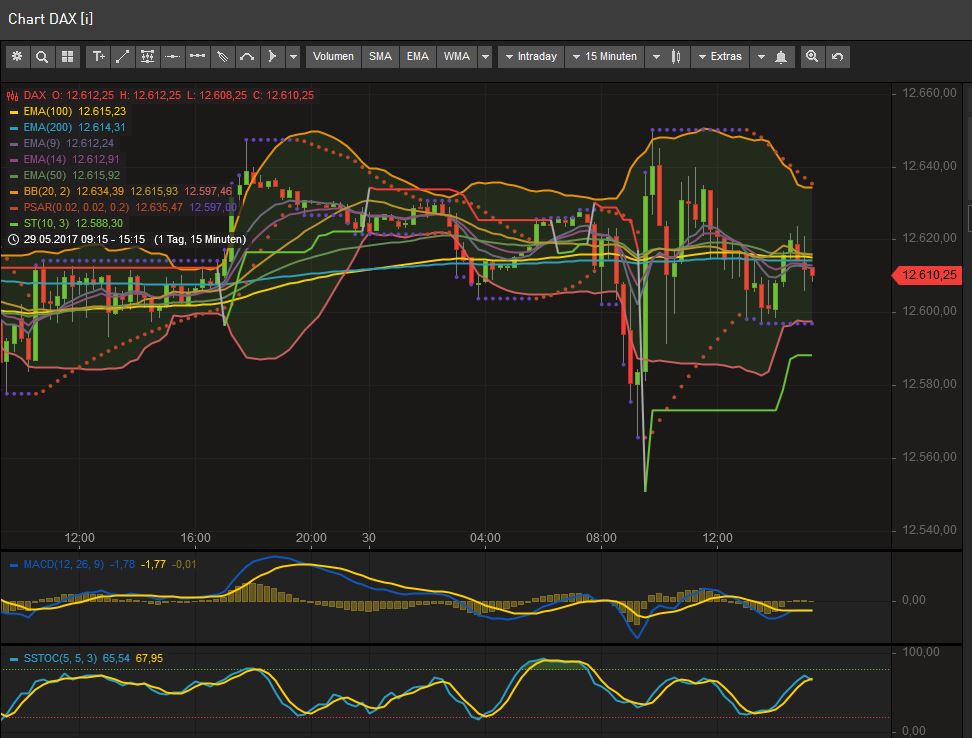The image size is (972, 738).
Task: Open the price alert bell icon
Action: click(781, 57)
